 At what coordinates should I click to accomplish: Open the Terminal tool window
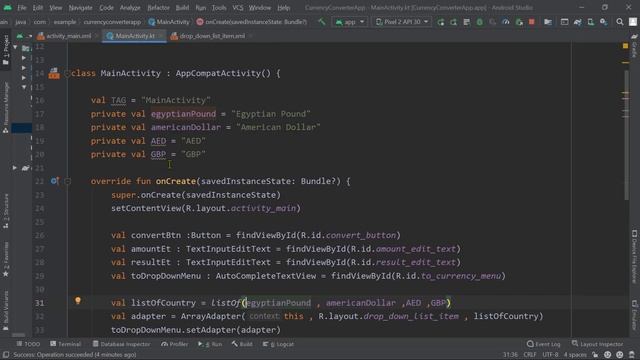point(66,344)
